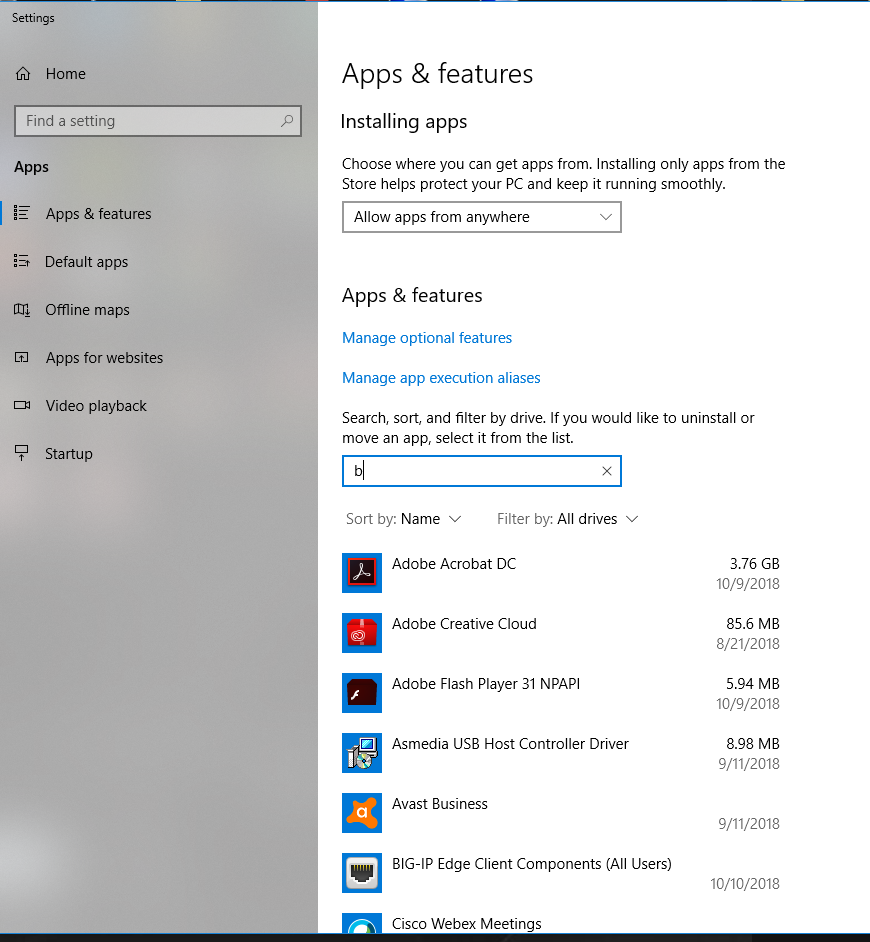The image size is (870, 942).
Task: Select Adobe Flash Player 31 NPAPI entry
Action: [485, 684]
